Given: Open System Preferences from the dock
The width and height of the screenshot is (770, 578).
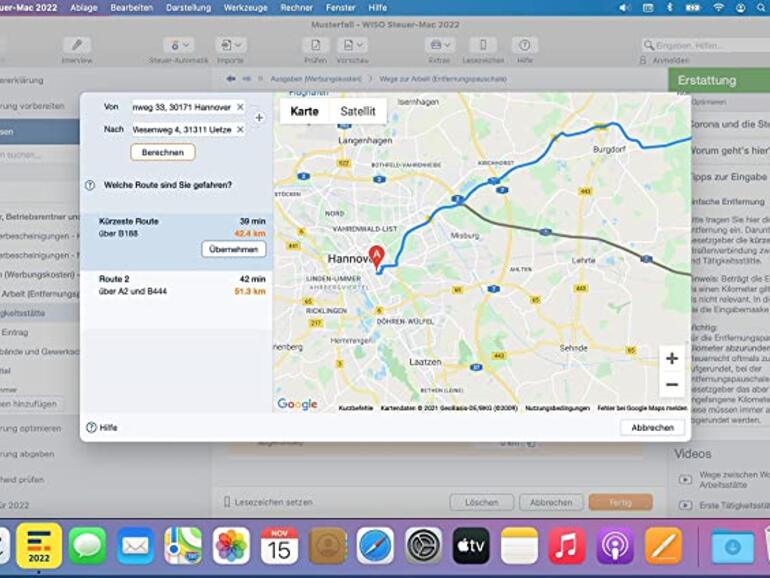Looking at the screenshot, I should 423,545.
